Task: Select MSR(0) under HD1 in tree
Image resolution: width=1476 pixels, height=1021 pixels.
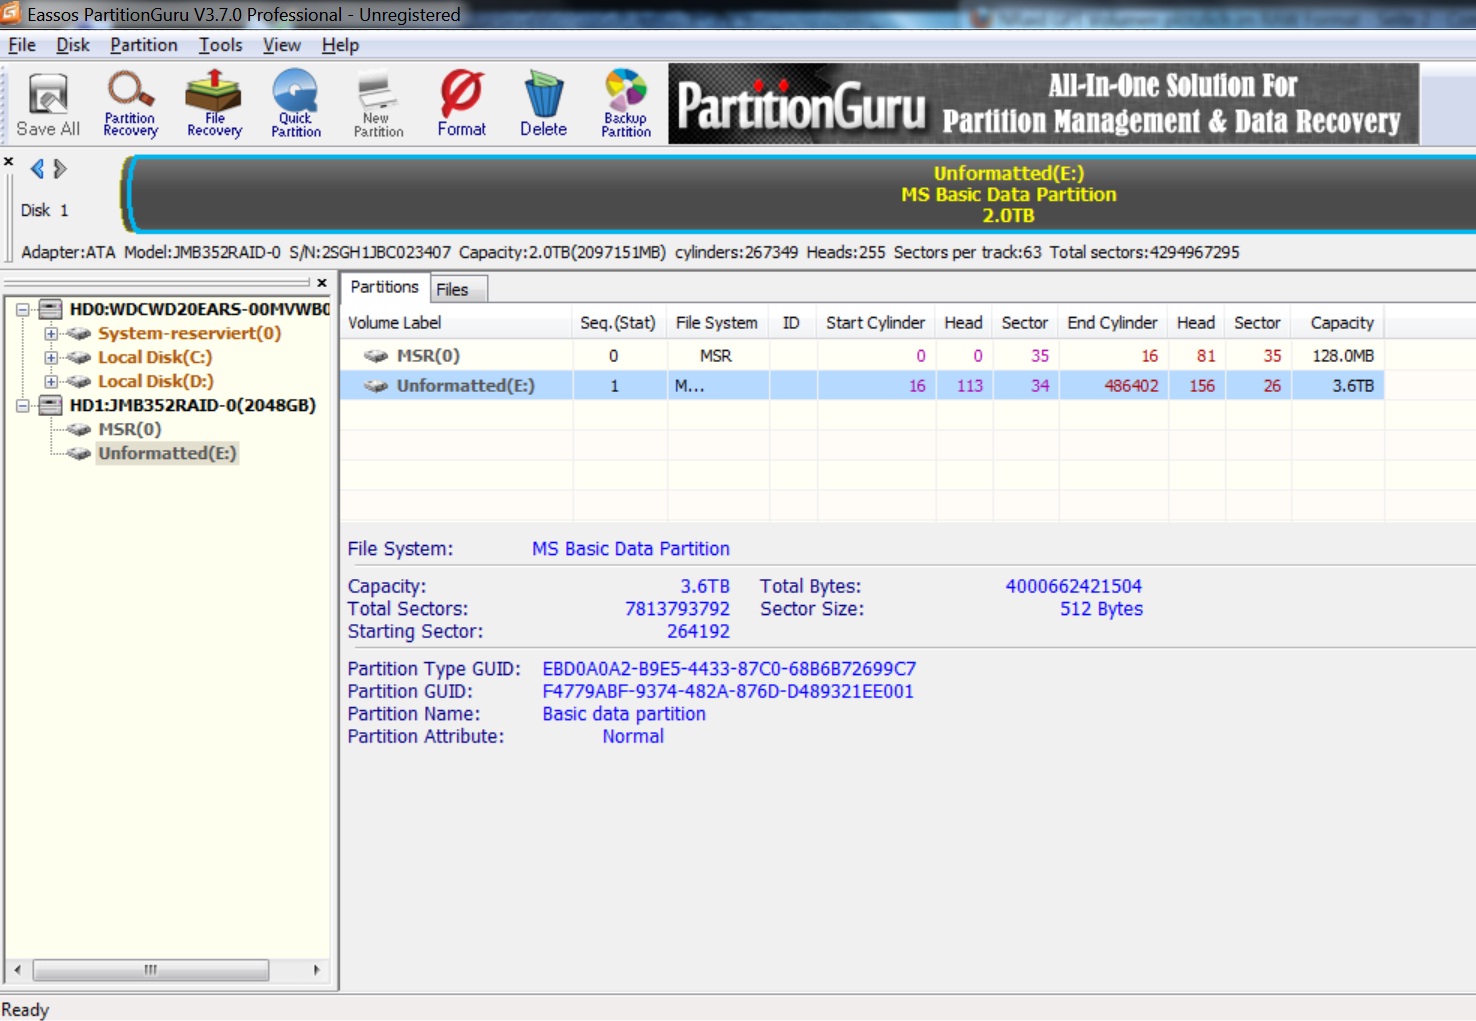Action: [129, 429]
